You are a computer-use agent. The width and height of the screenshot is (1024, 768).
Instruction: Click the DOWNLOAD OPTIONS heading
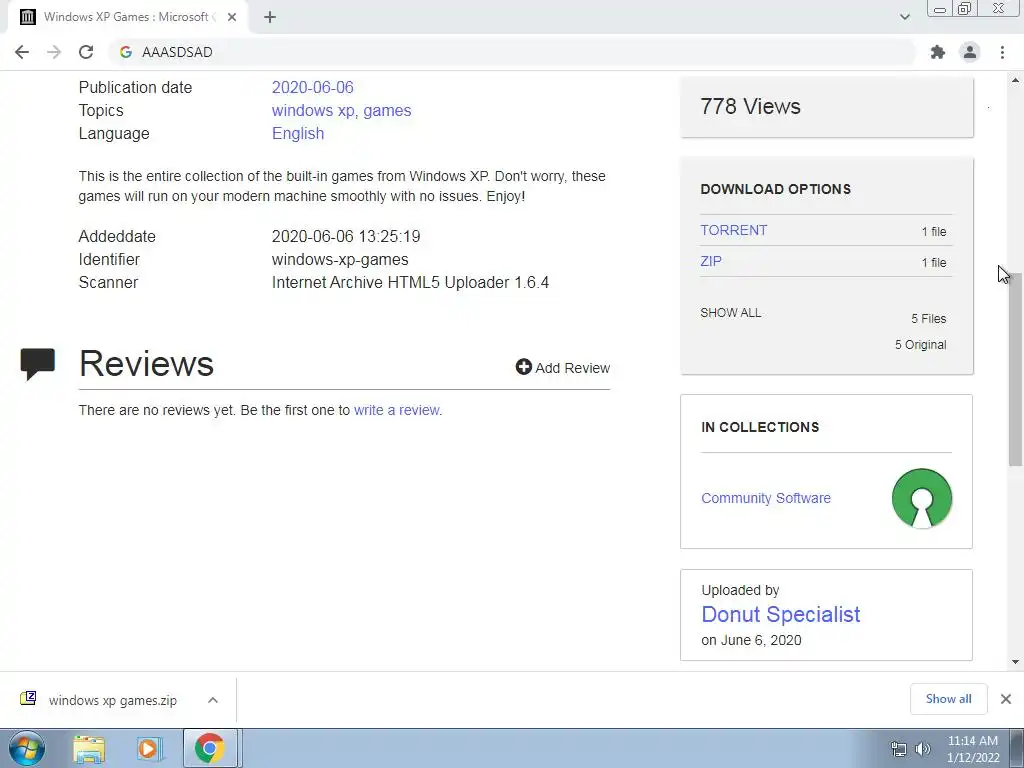(x=776, y=189)
